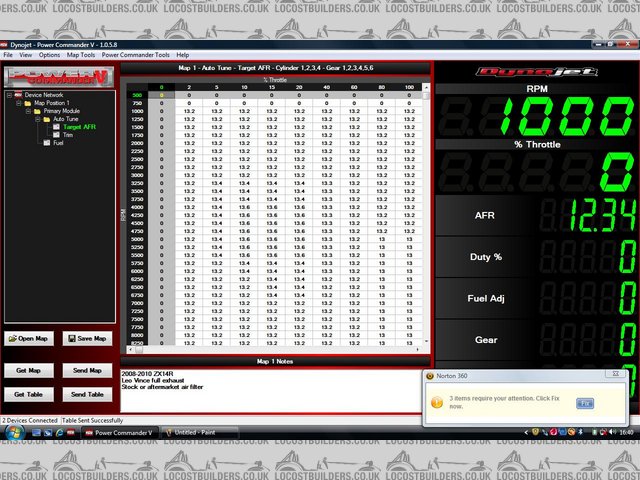Click the Primary Module folder icon
The height and width of the screenshot is (480, 640).
tap(37, 111)
